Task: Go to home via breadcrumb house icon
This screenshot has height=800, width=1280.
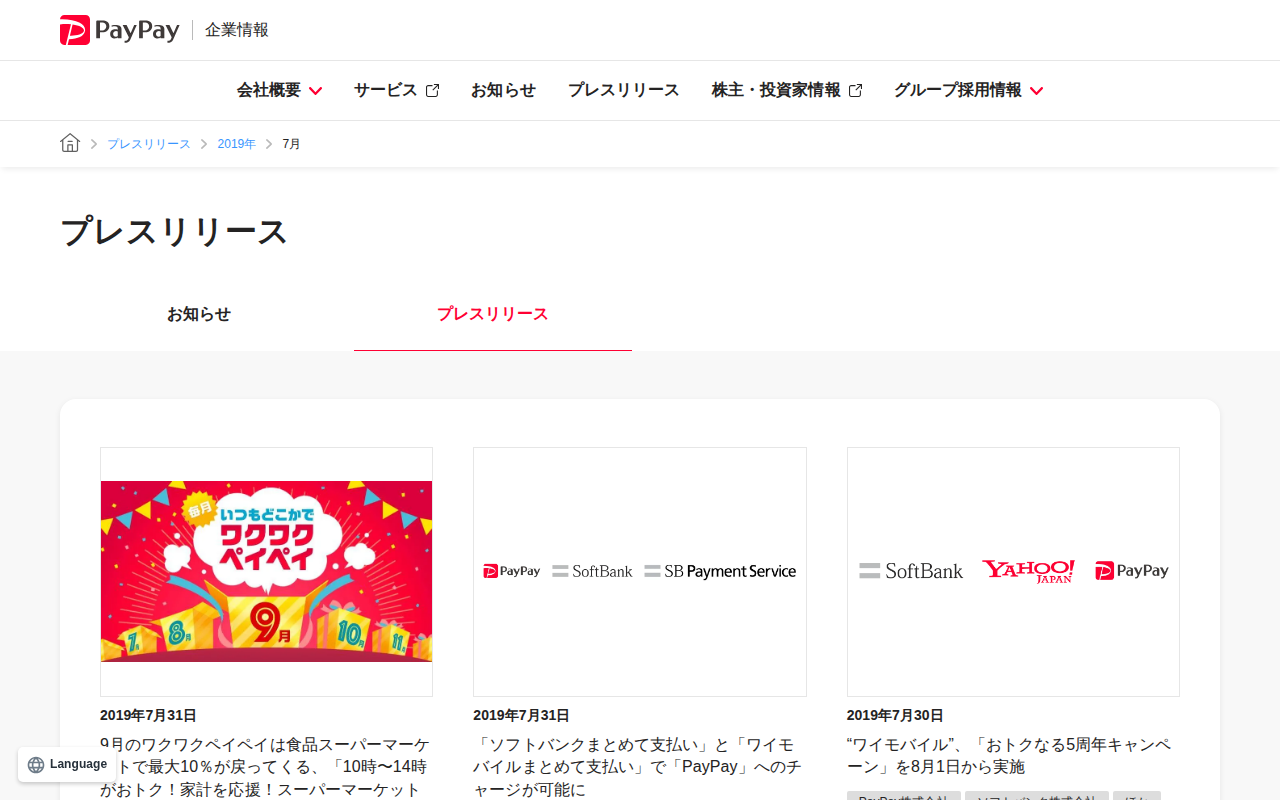Action: [x=70, y=143]
